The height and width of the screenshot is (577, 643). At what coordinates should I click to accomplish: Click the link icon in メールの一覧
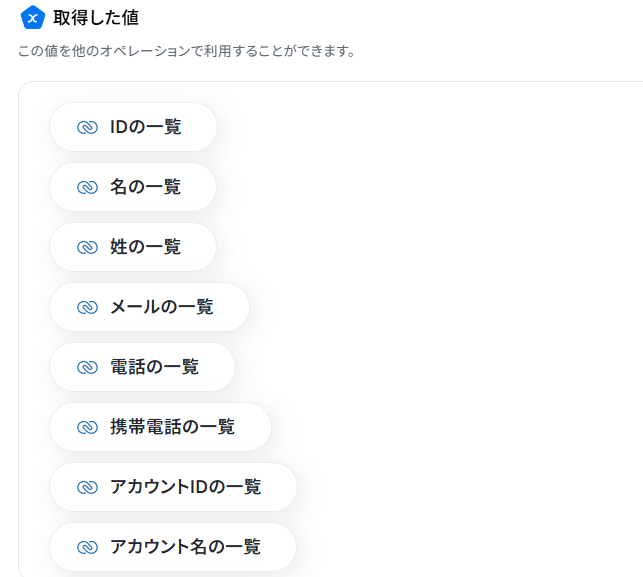pyautogui.click(x=87, y=307)
